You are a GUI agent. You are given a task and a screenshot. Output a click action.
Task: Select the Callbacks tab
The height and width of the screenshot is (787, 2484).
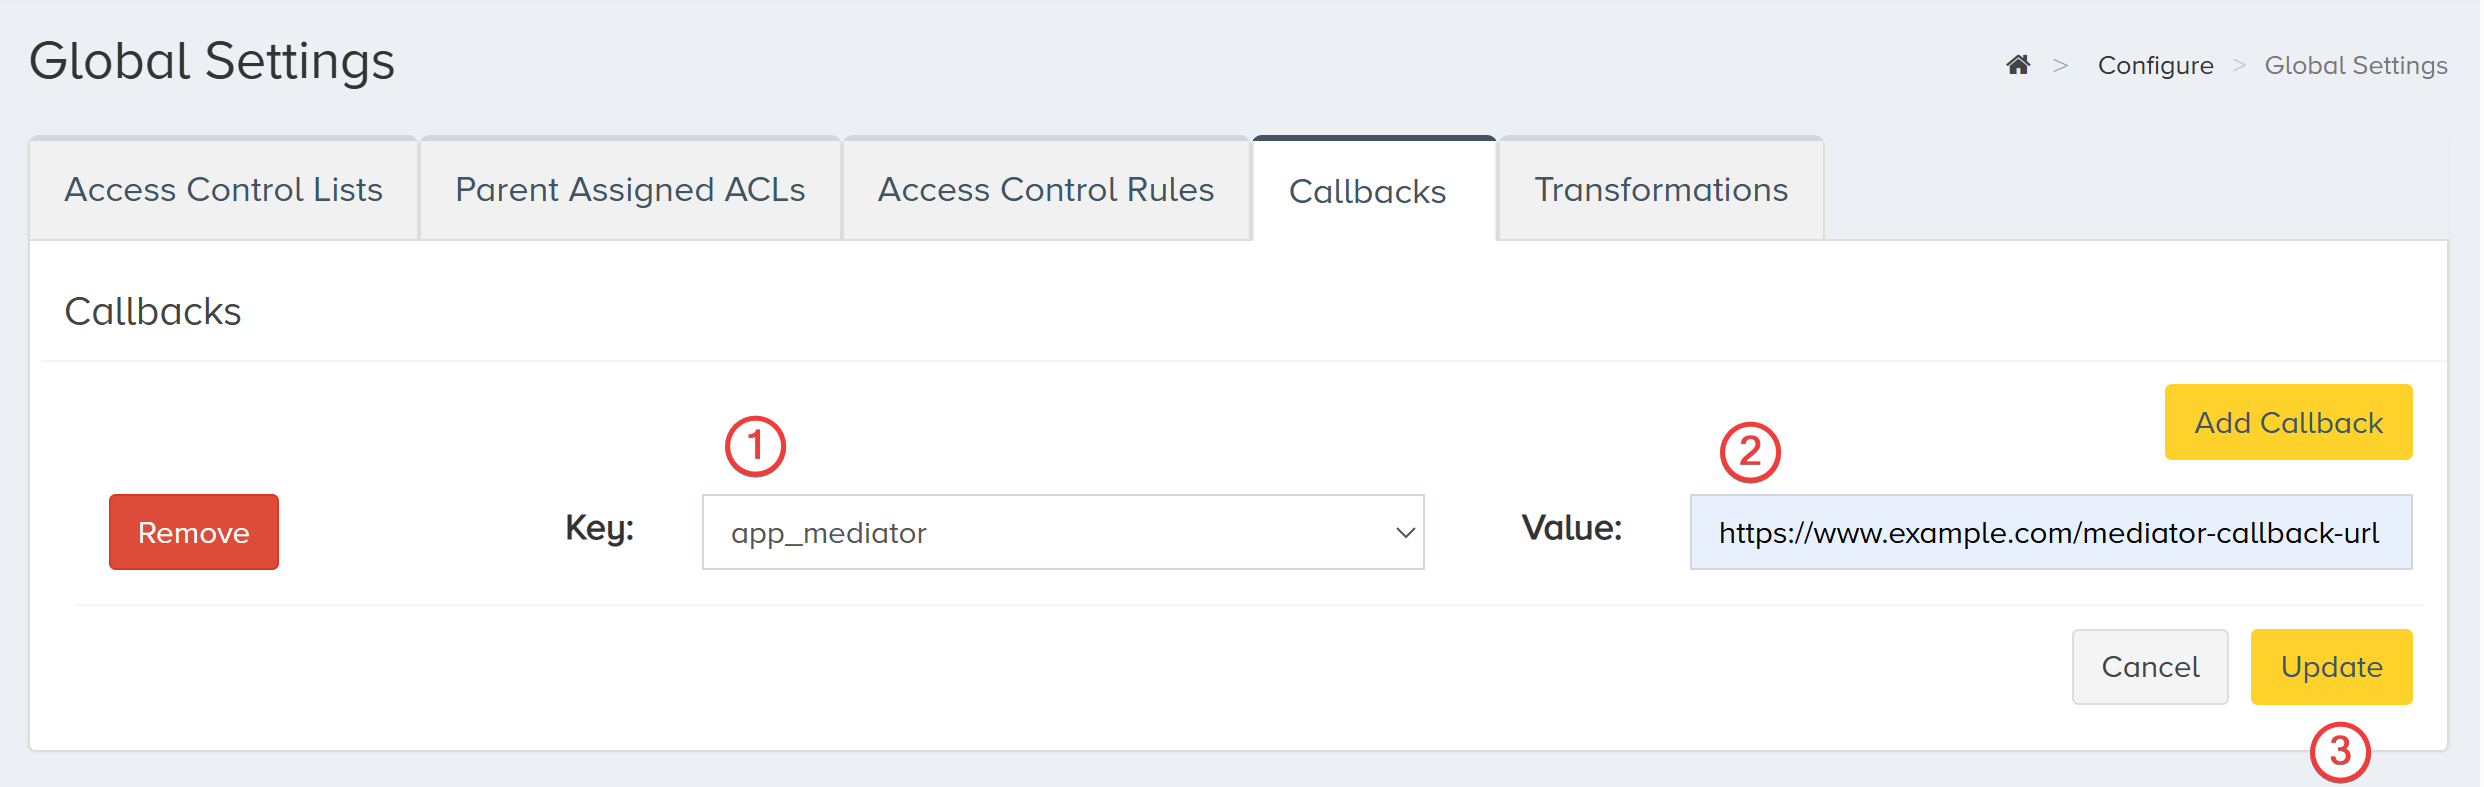[x=1368, y=191]
